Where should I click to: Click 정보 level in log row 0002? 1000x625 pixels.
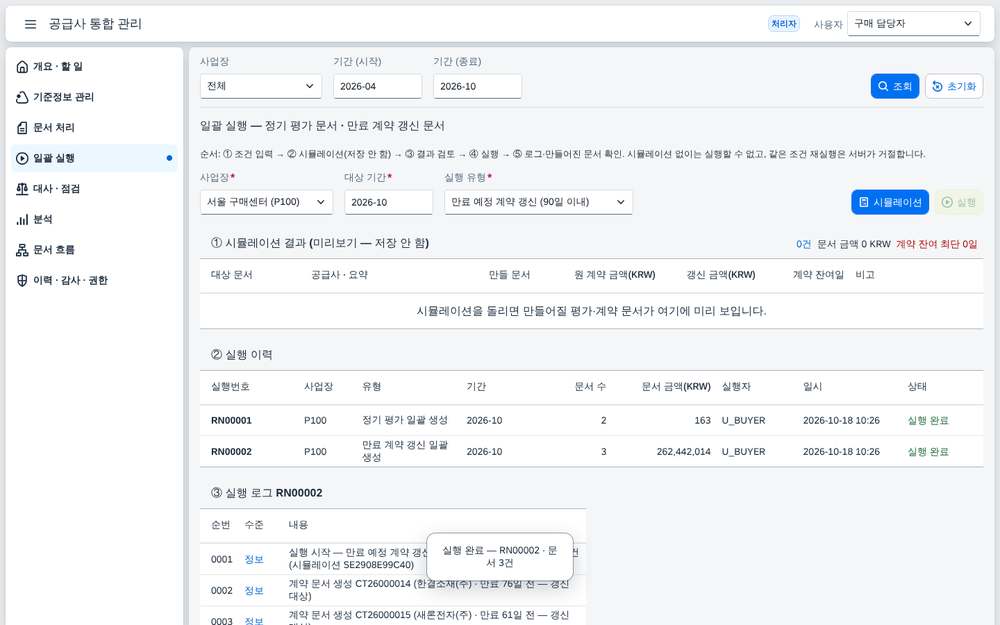point(254,591)
